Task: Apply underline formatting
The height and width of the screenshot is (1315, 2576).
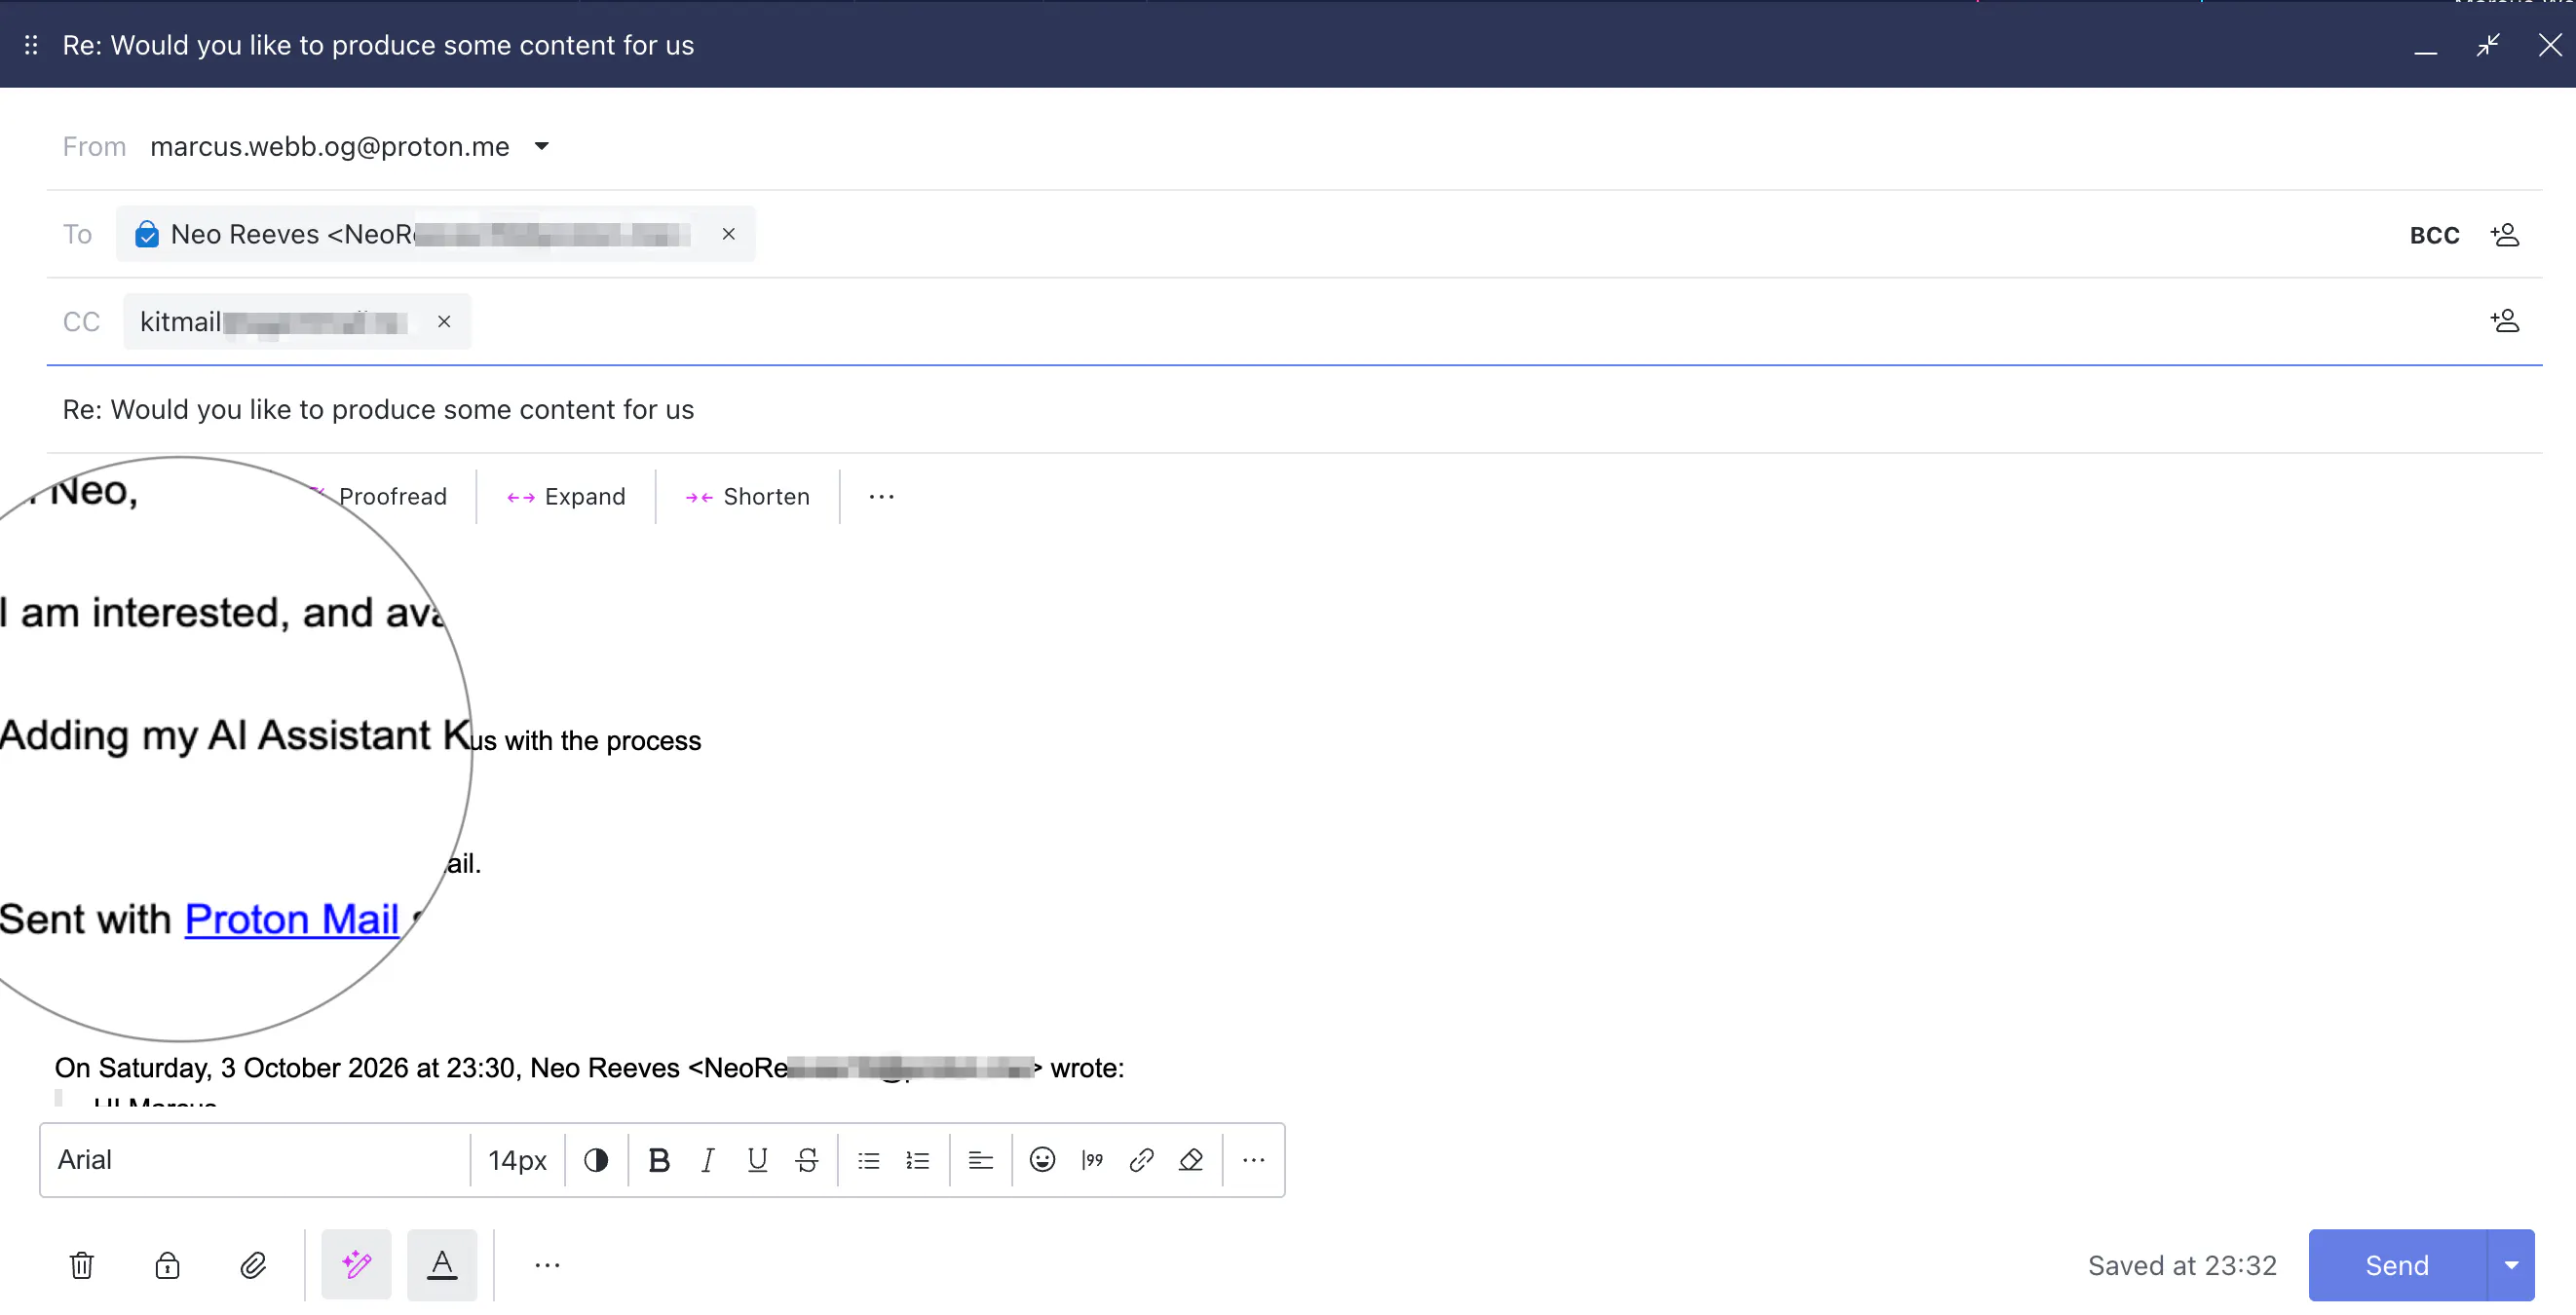Action: (757, 1160)
